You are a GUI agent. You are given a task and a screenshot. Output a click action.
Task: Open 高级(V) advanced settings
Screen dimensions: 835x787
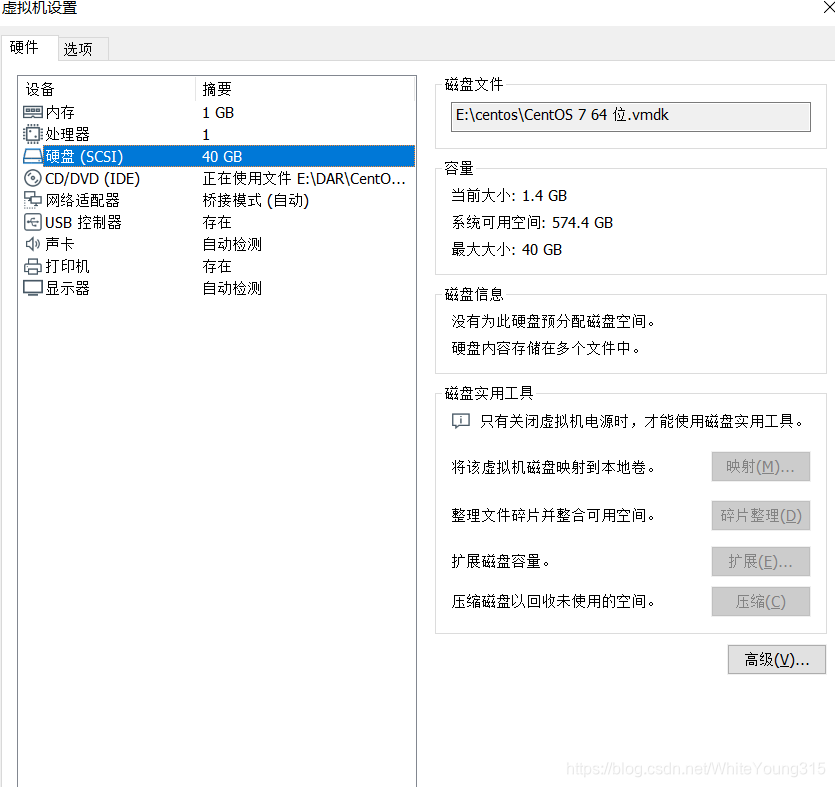(775, 659)
